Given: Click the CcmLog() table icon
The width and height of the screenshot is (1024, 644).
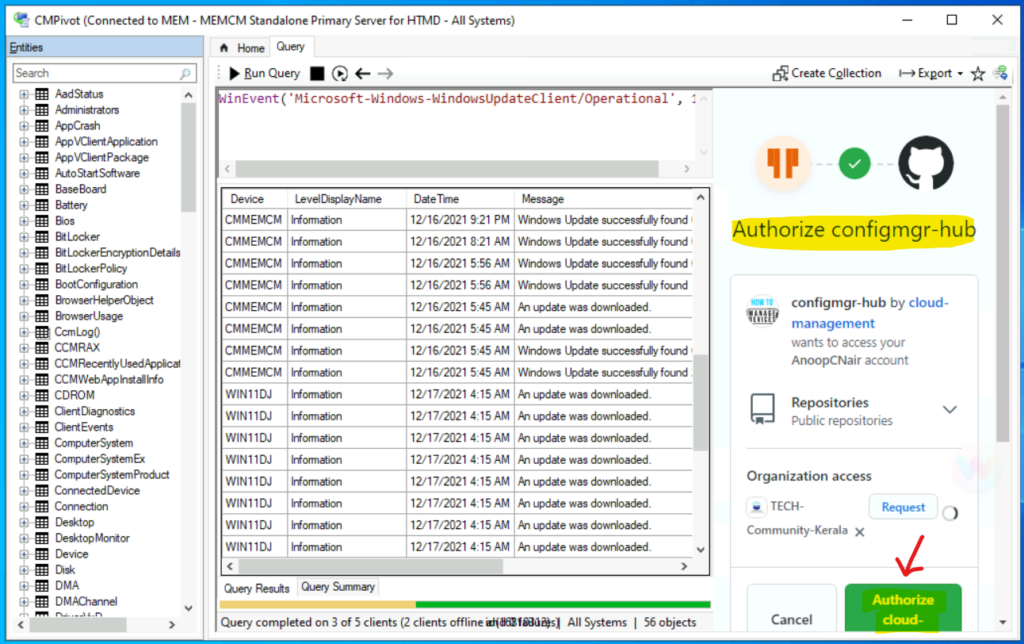Looking at the screenshot, I should (x=42, y=332).
